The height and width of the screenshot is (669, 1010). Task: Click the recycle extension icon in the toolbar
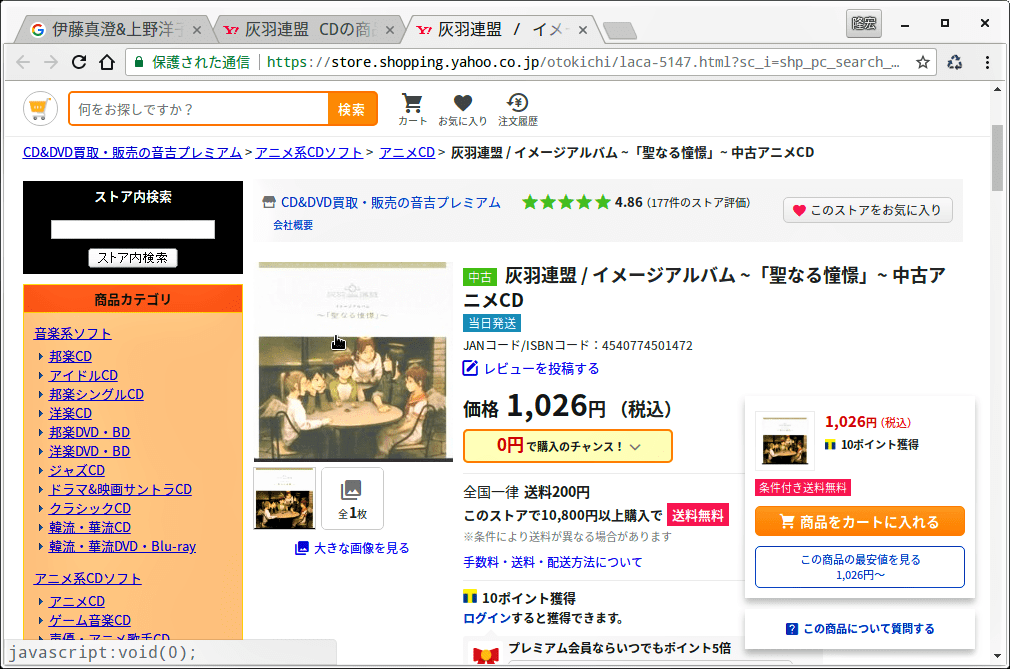click(955, 62)
